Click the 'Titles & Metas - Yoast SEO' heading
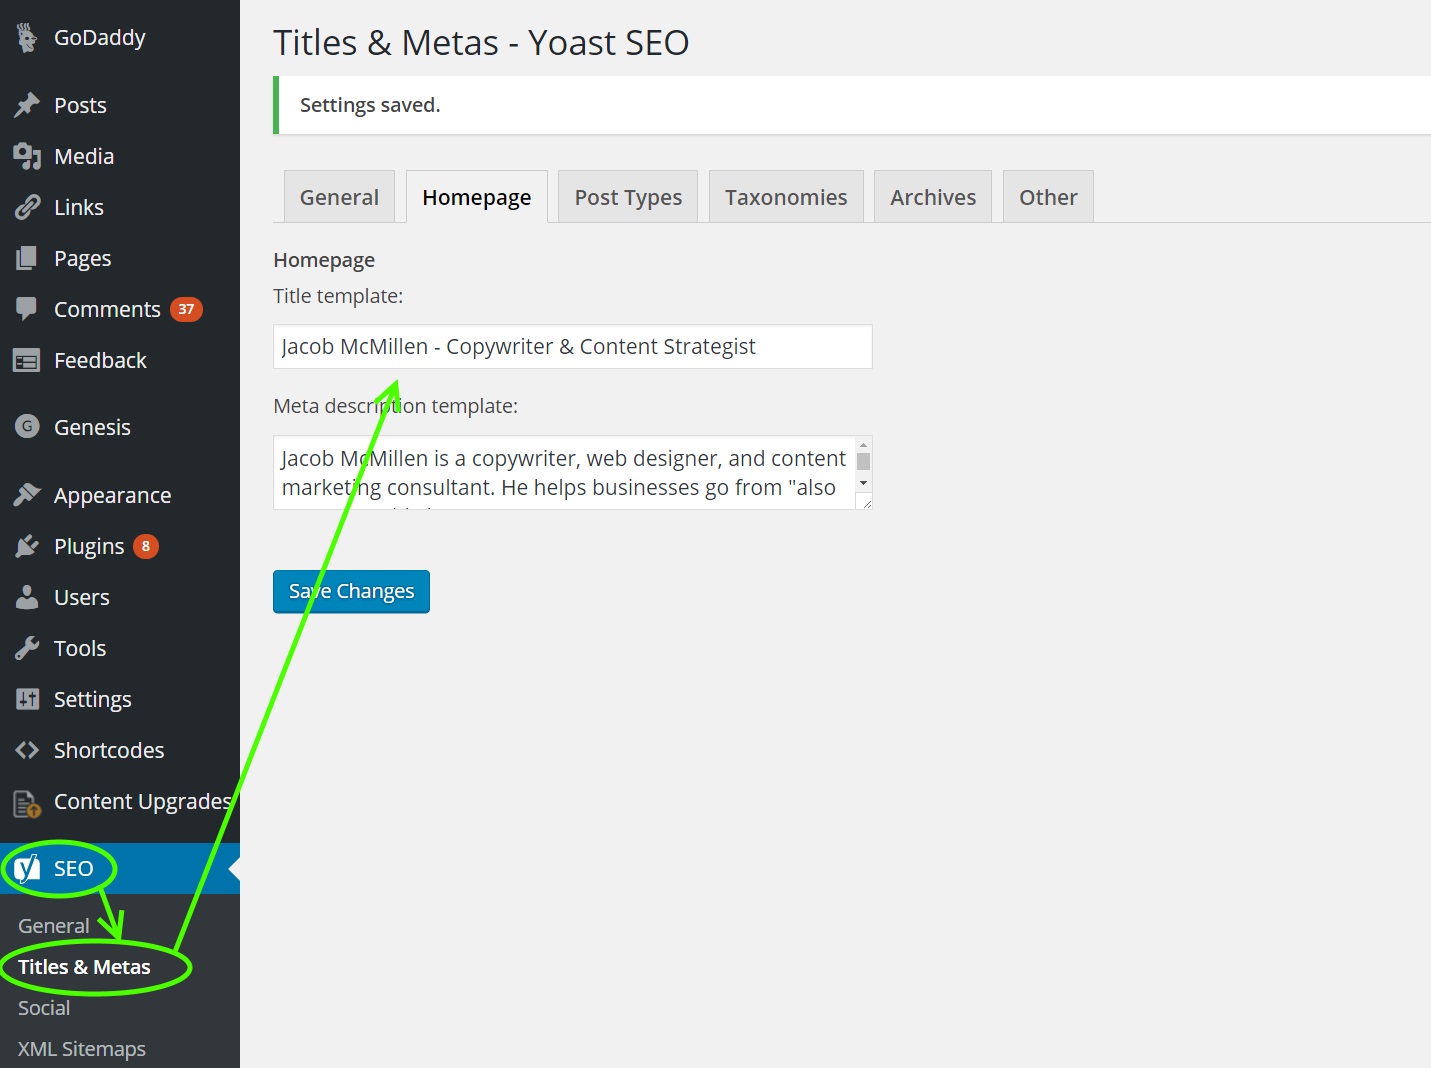Image resolution: width=1431 pixels, height=1068 pixels. pyautogui.click(x=481, y=43)
